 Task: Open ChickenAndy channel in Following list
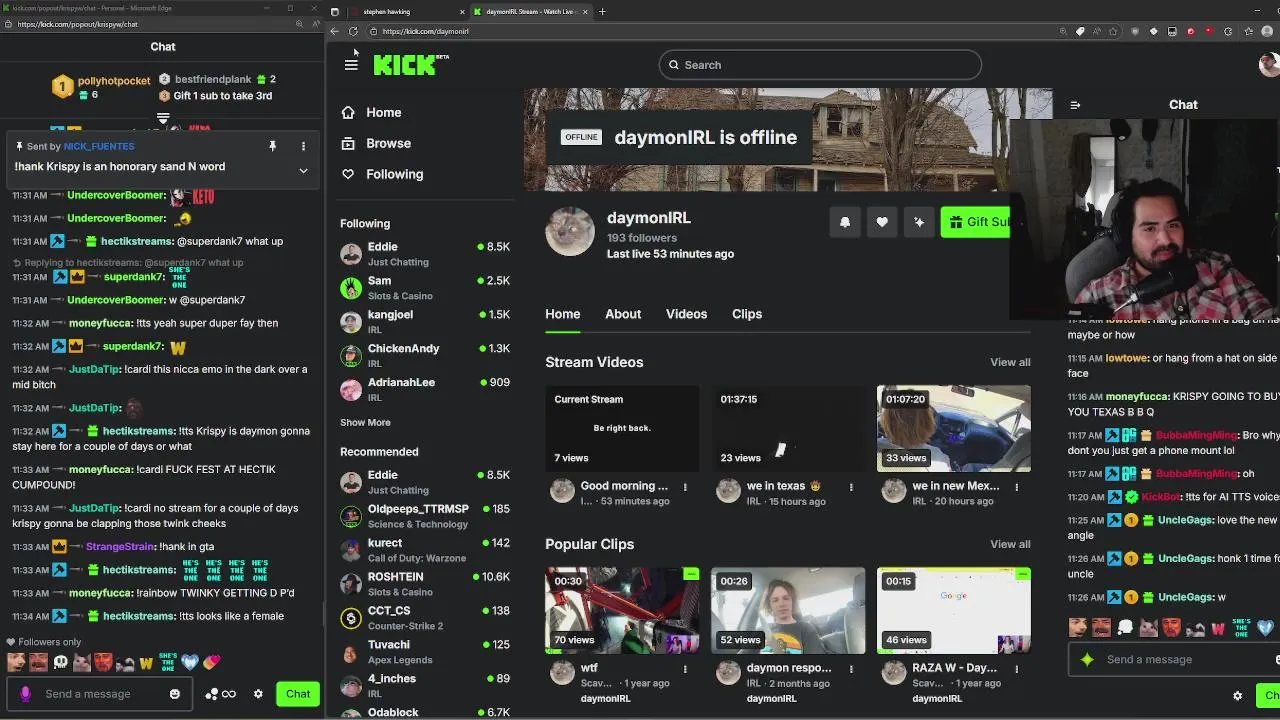pyautogui.click(x=425, y=355)
